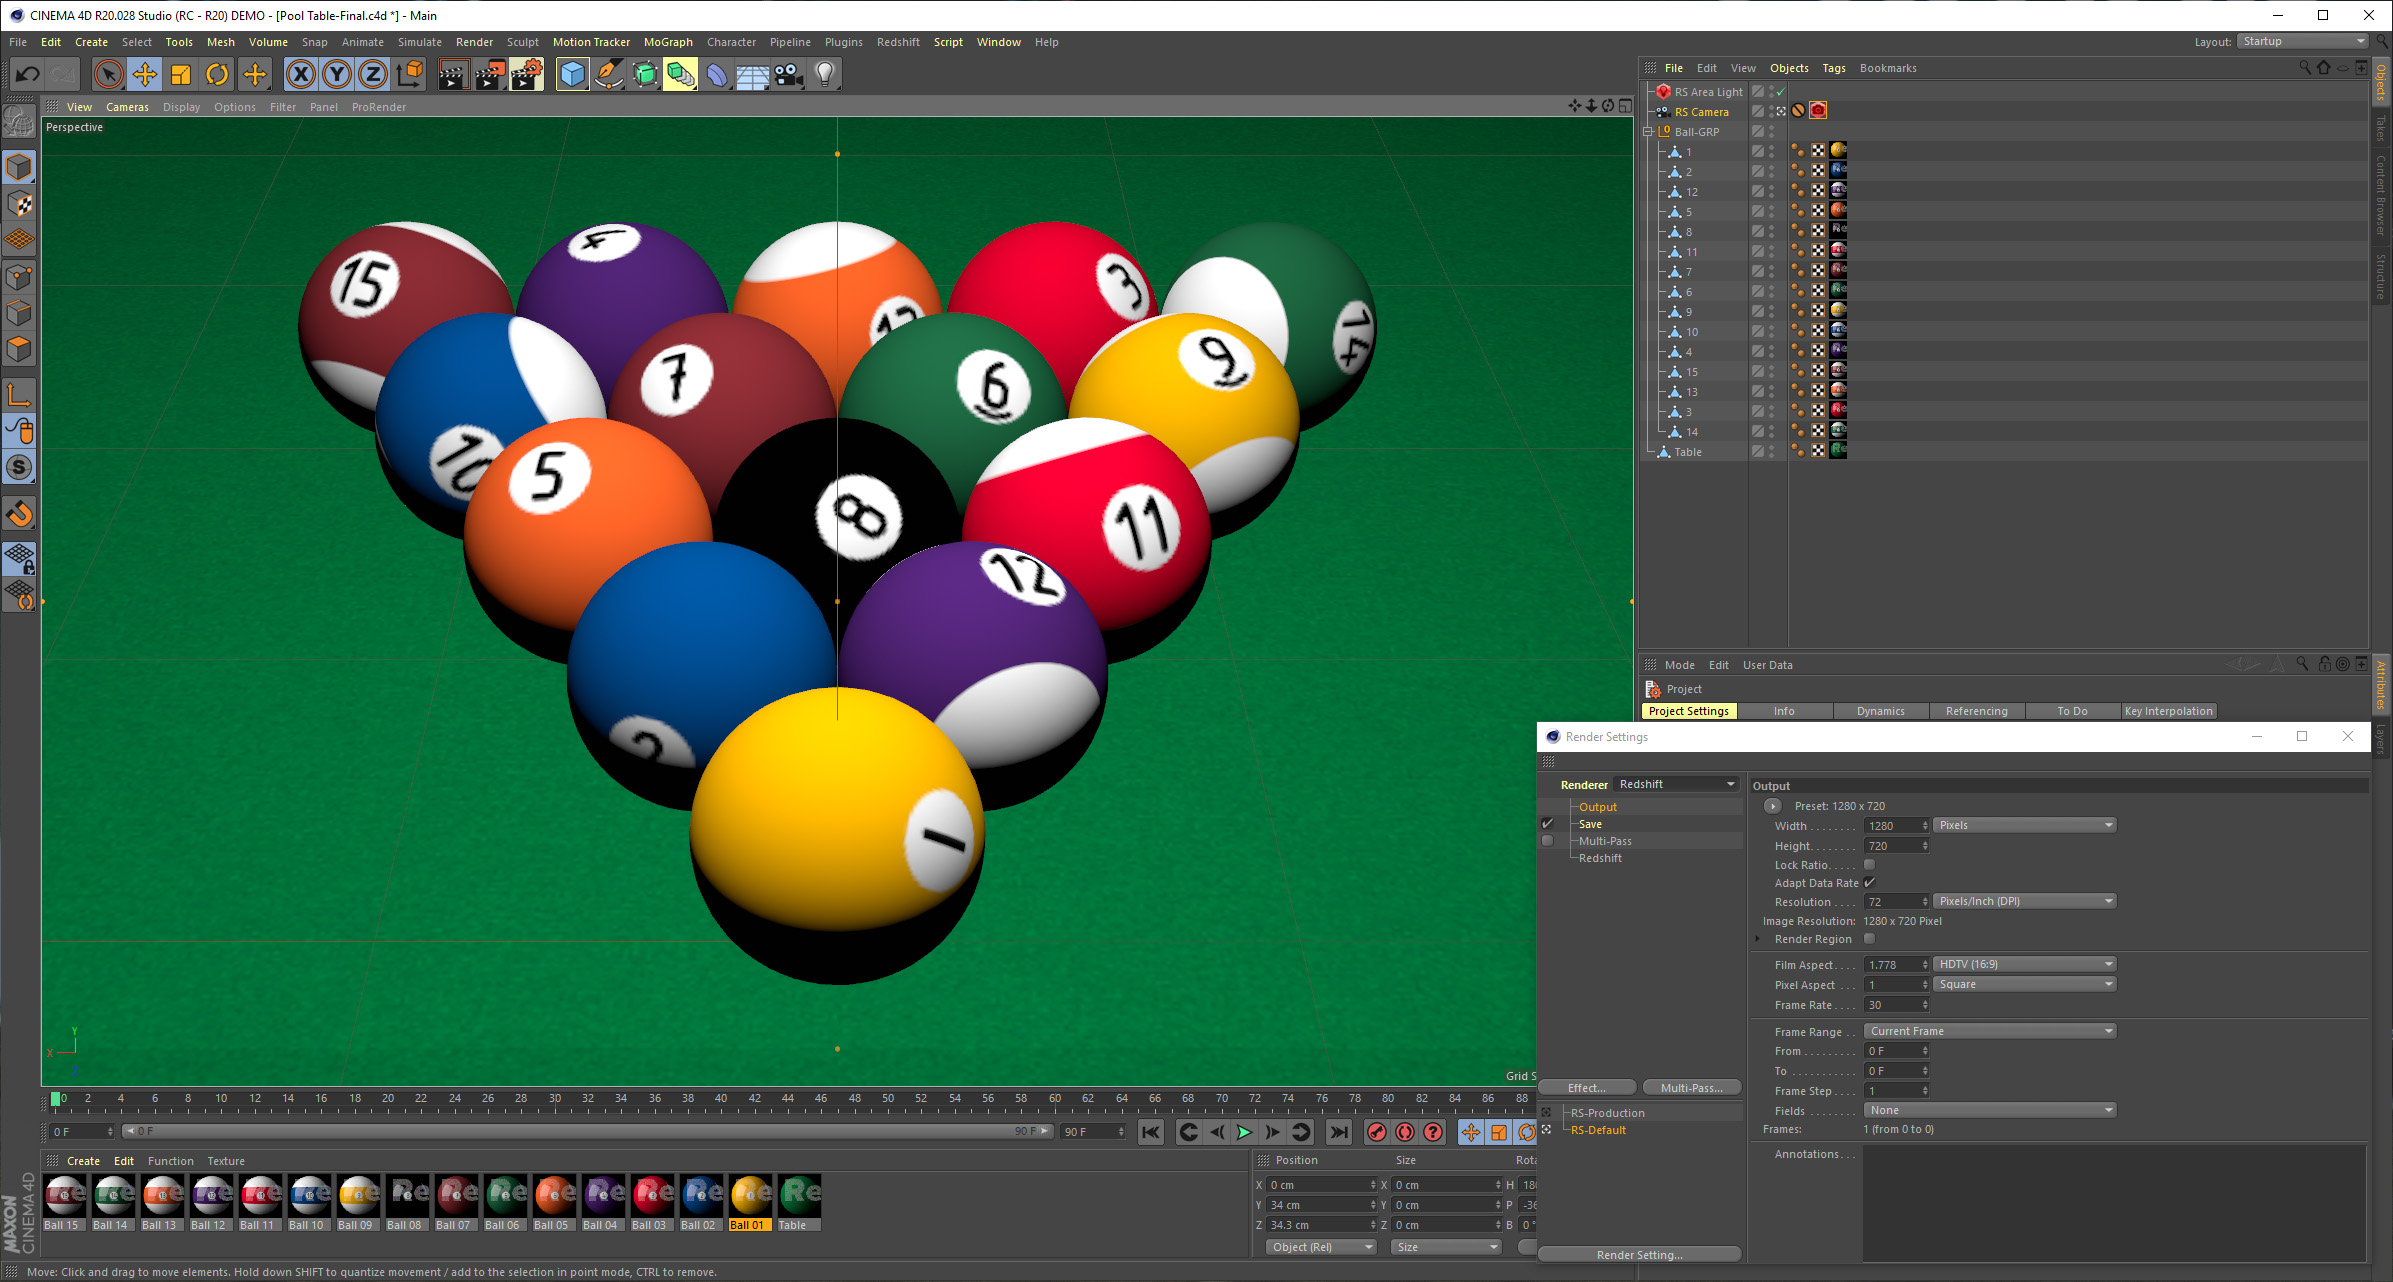Click the Light bulb object icon
The height and width of the screenshot is (1282, 2393).
(x=825, y=74)
